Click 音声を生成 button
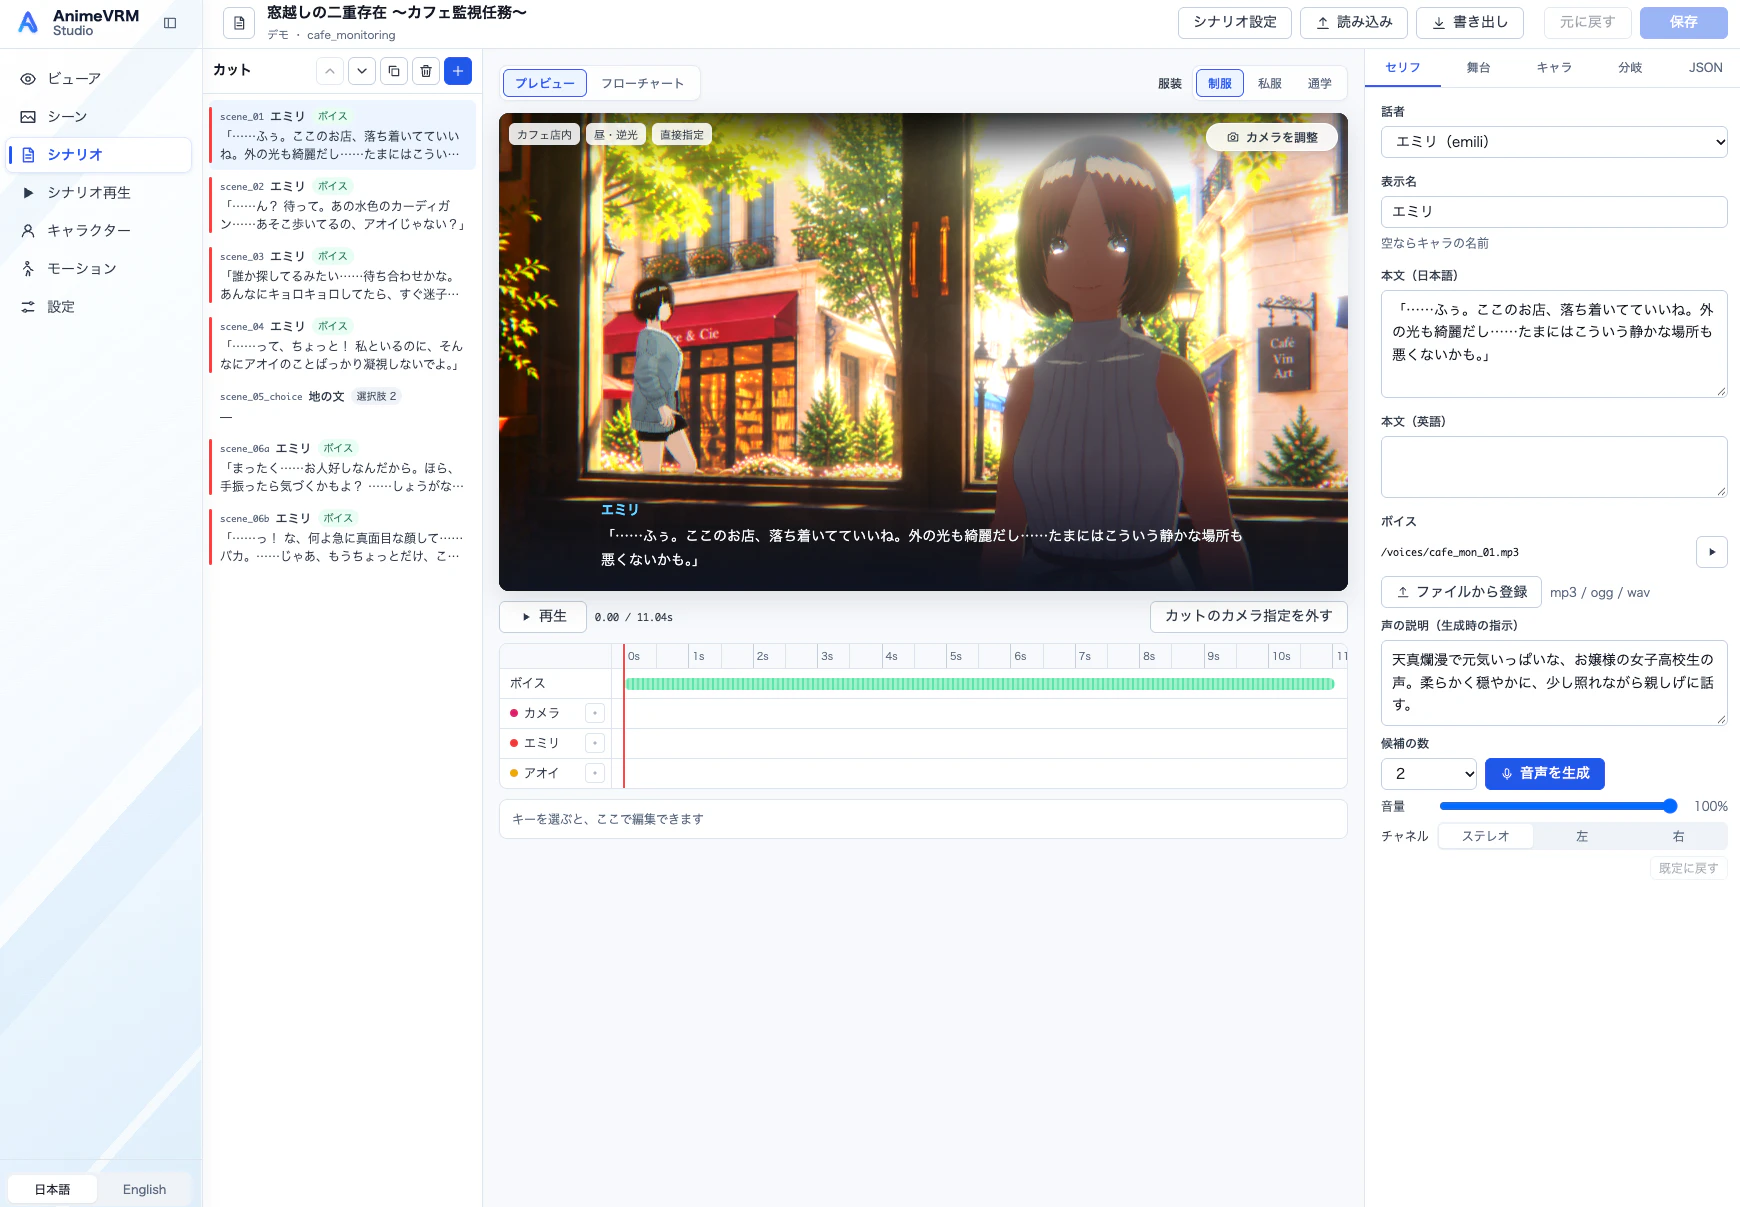 coord(1544,774)
